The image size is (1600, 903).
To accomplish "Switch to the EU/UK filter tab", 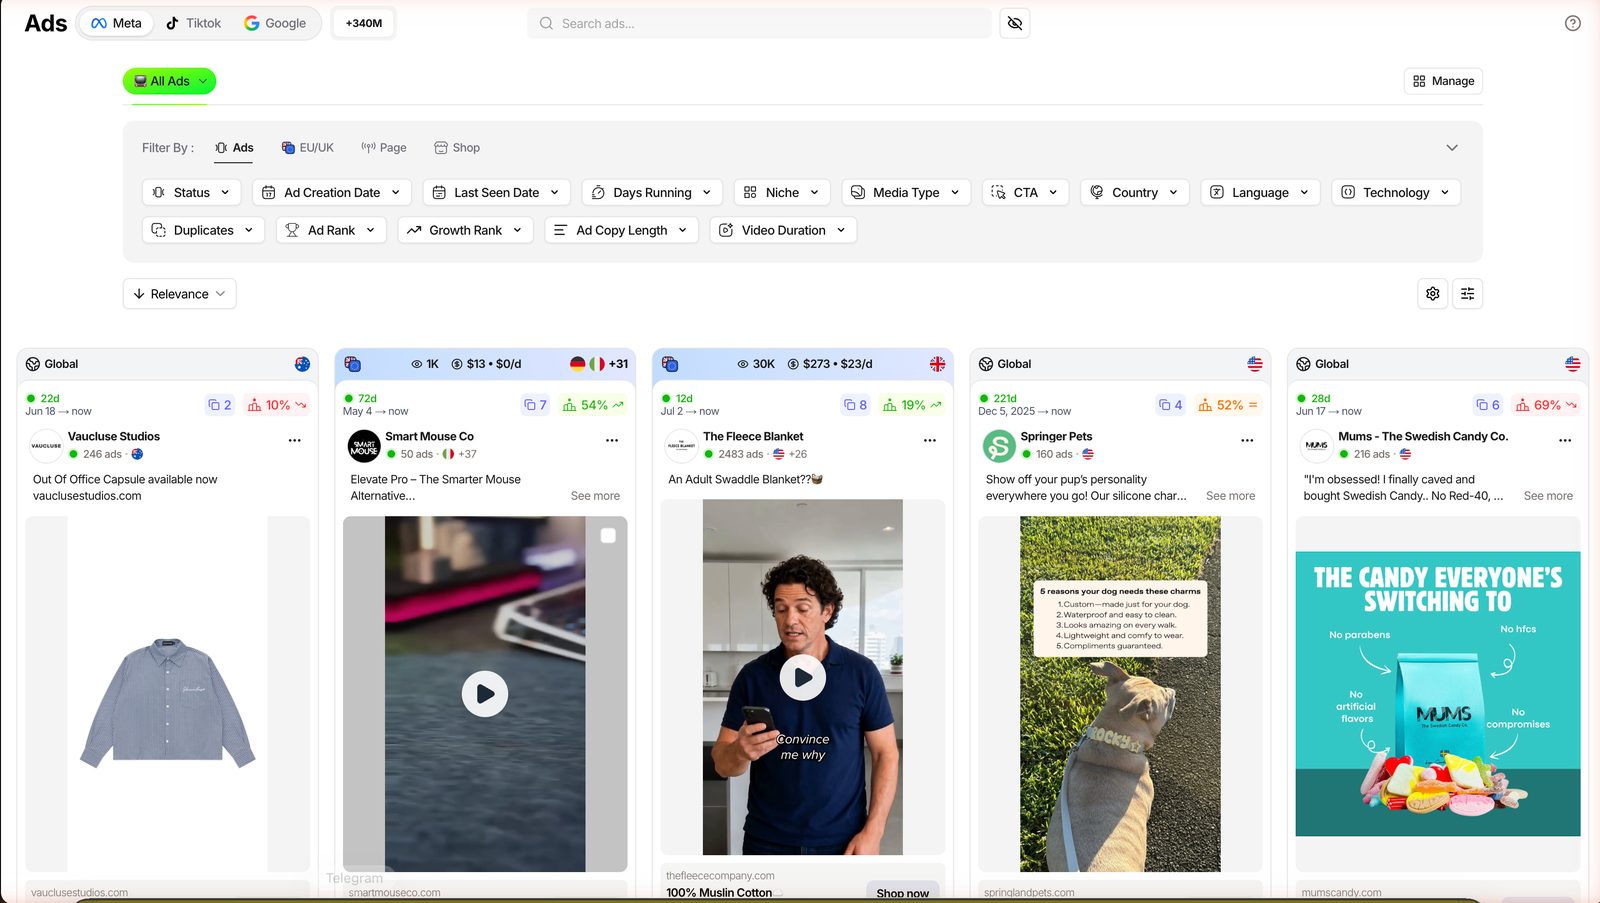I will coord(308,148).
